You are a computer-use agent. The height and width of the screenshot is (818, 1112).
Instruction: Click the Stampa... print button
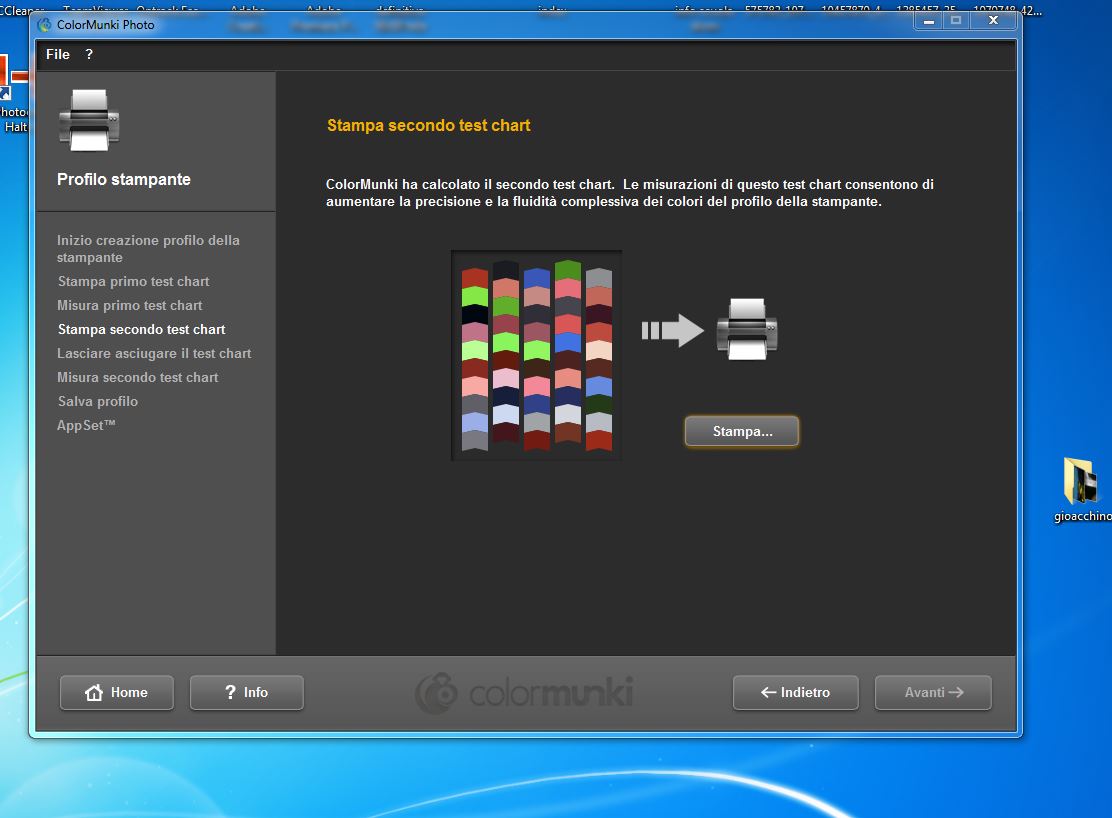tap(742, 431)
